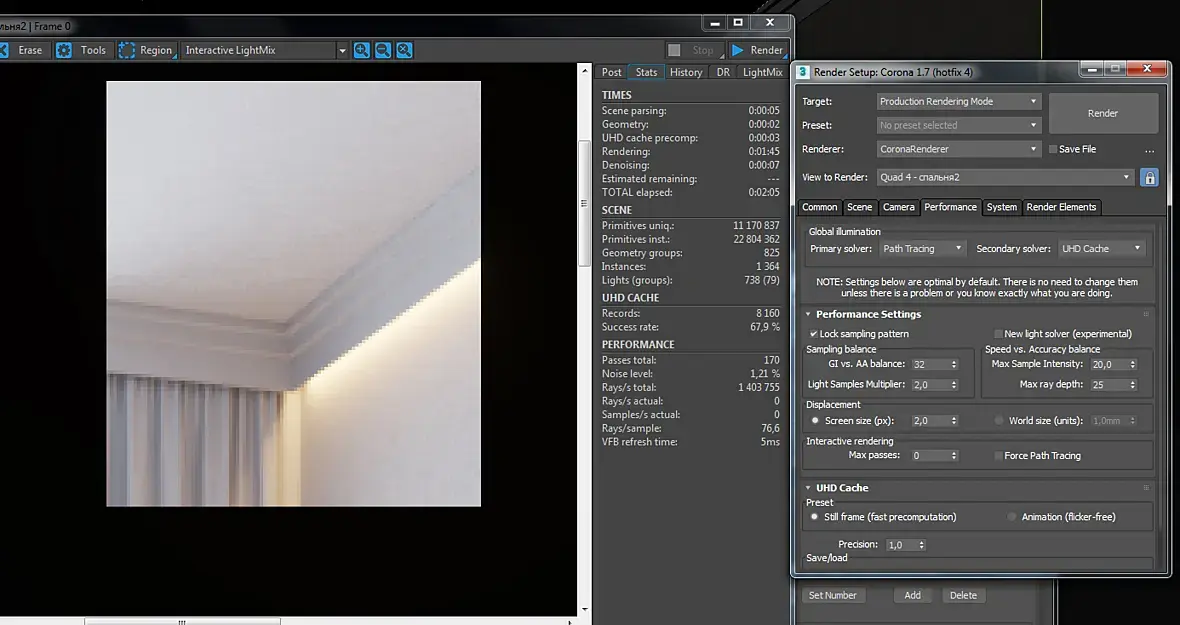1180x625 pixels.
Task: Toggle the view lock padlock icon
Action: pos(1148,177)
